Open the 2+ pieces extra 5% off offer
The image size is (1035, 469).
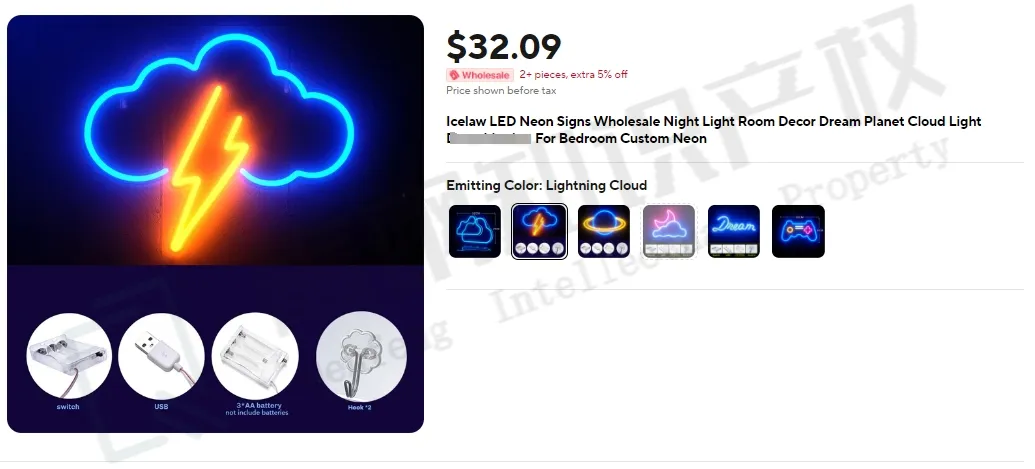[x=573, y=75]
